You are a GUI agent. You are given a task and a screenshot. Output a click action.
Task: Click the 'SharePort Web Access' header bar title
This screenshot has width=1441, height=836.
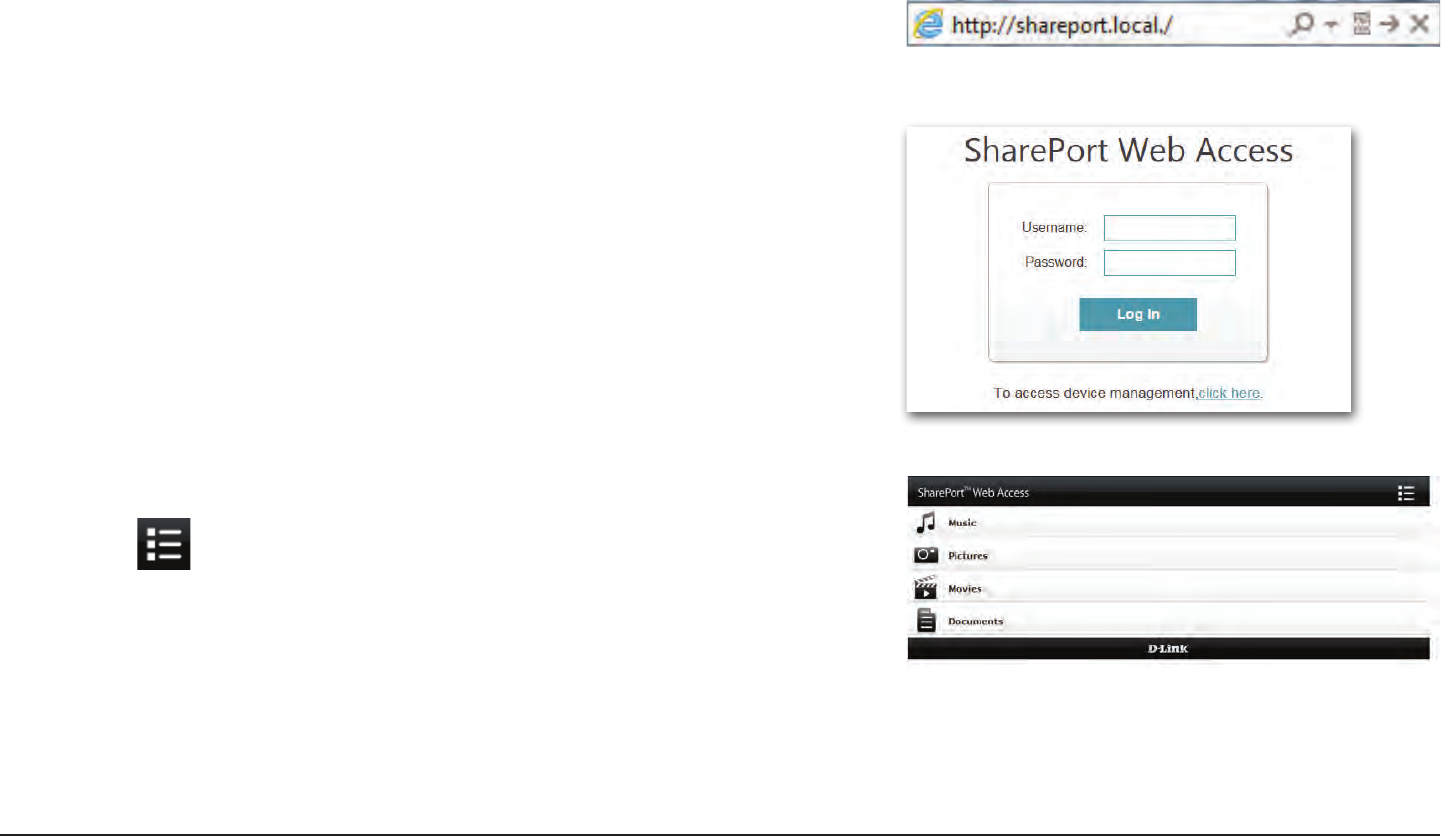[x=973, y=492]
